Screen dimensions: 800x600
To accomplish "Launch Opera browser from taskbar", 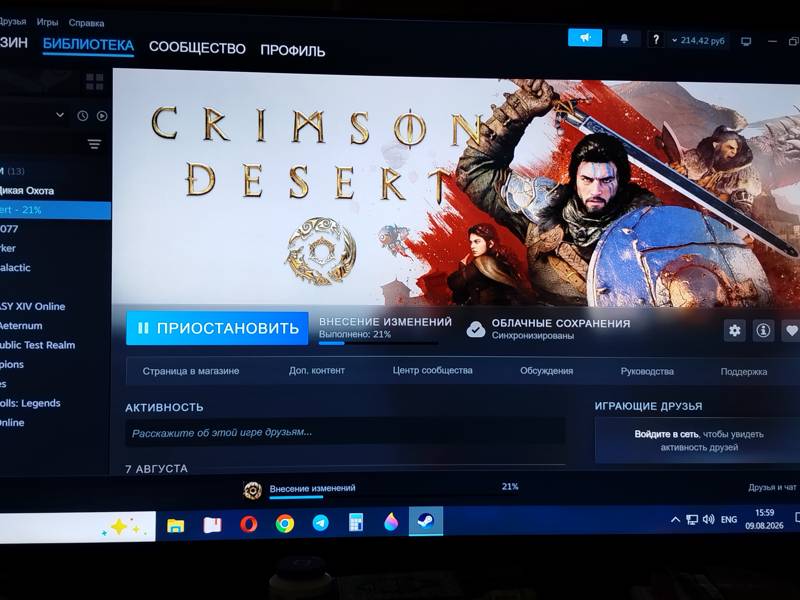I will [x=248, y=524].
